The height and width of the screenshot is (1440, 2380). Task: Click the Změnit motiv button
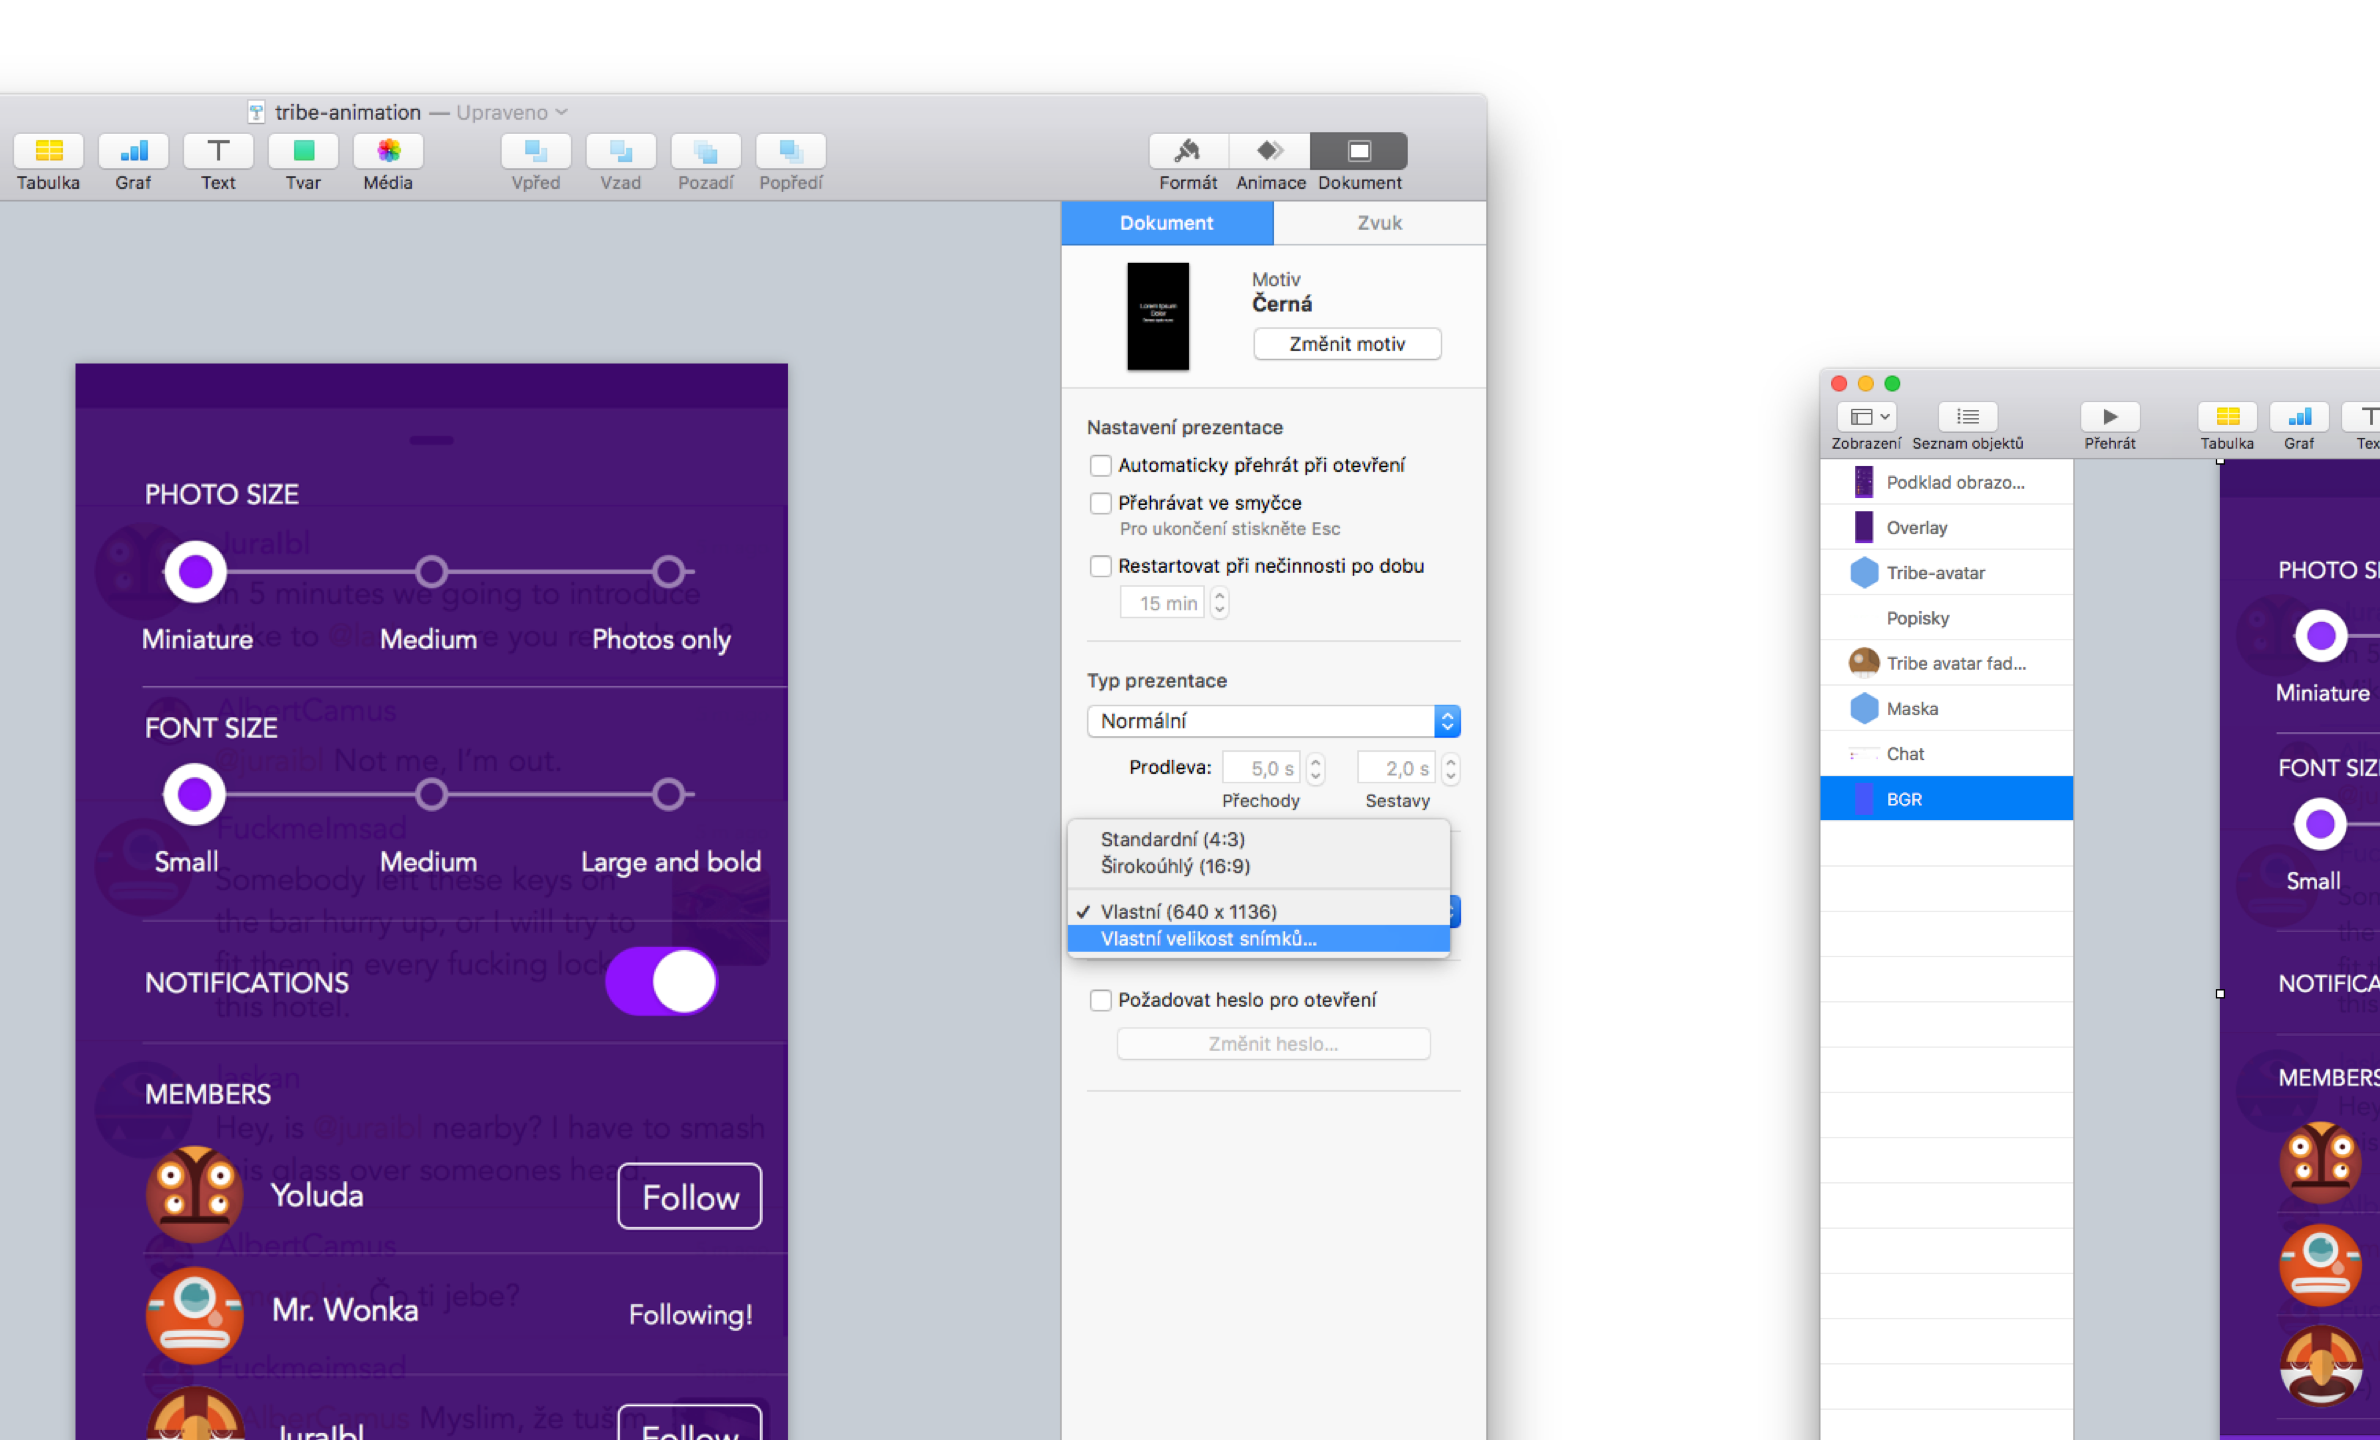pos(1346,344)
